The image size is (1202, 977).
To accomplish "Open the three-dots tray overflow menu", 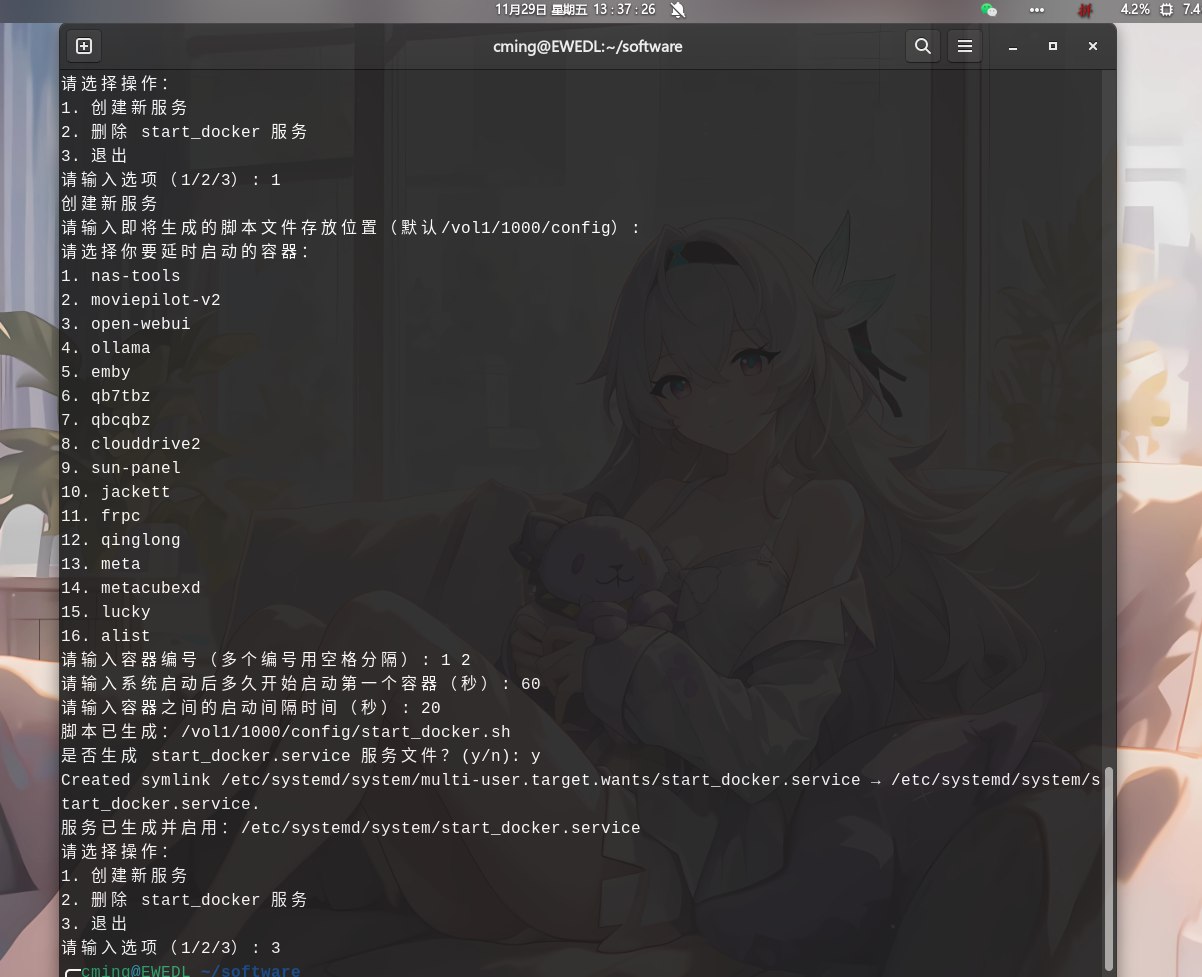I will click(1036, 9).
